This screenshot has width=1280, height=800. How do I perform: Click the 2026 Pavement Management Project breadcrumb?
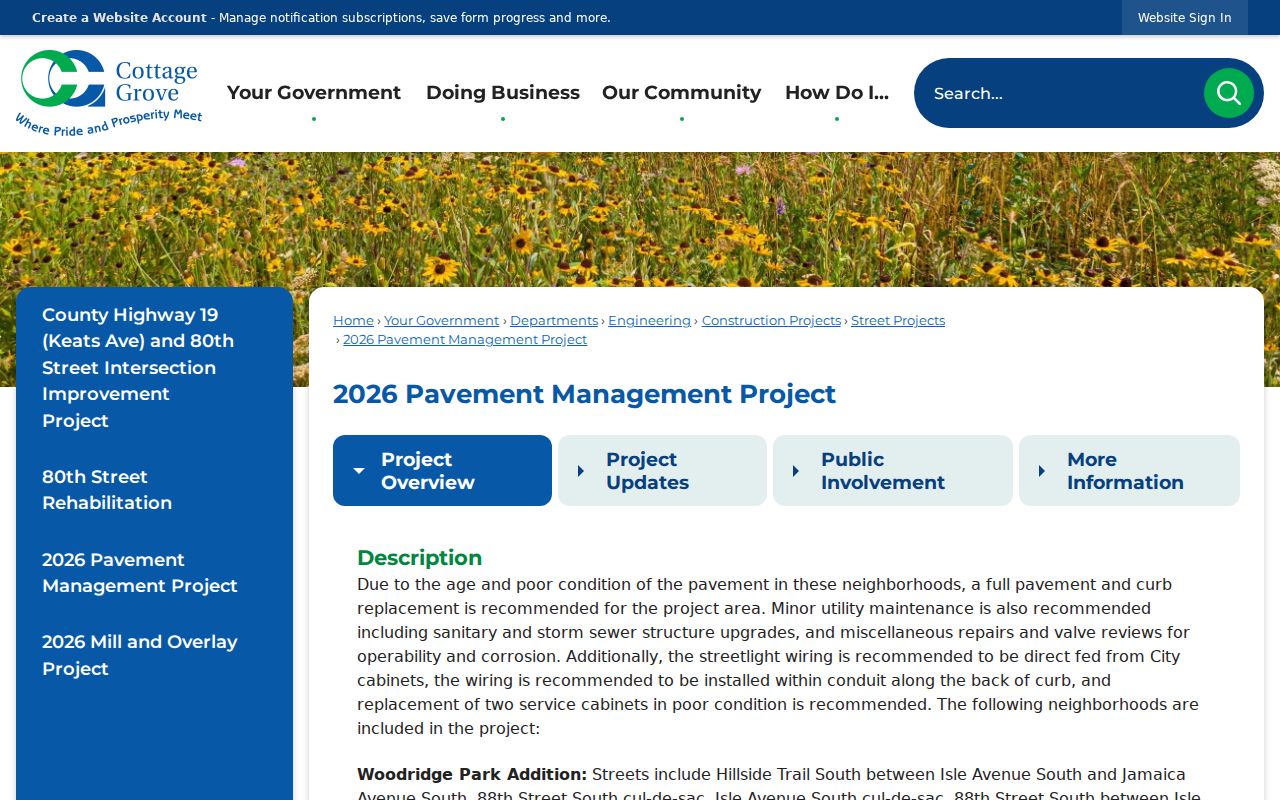tap(465, 340)
